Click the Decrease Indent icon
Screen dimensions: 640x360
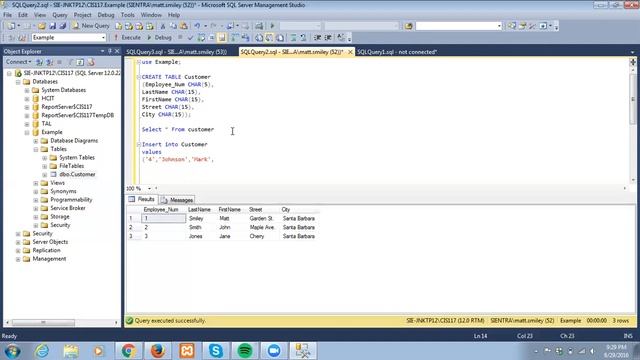317,38
